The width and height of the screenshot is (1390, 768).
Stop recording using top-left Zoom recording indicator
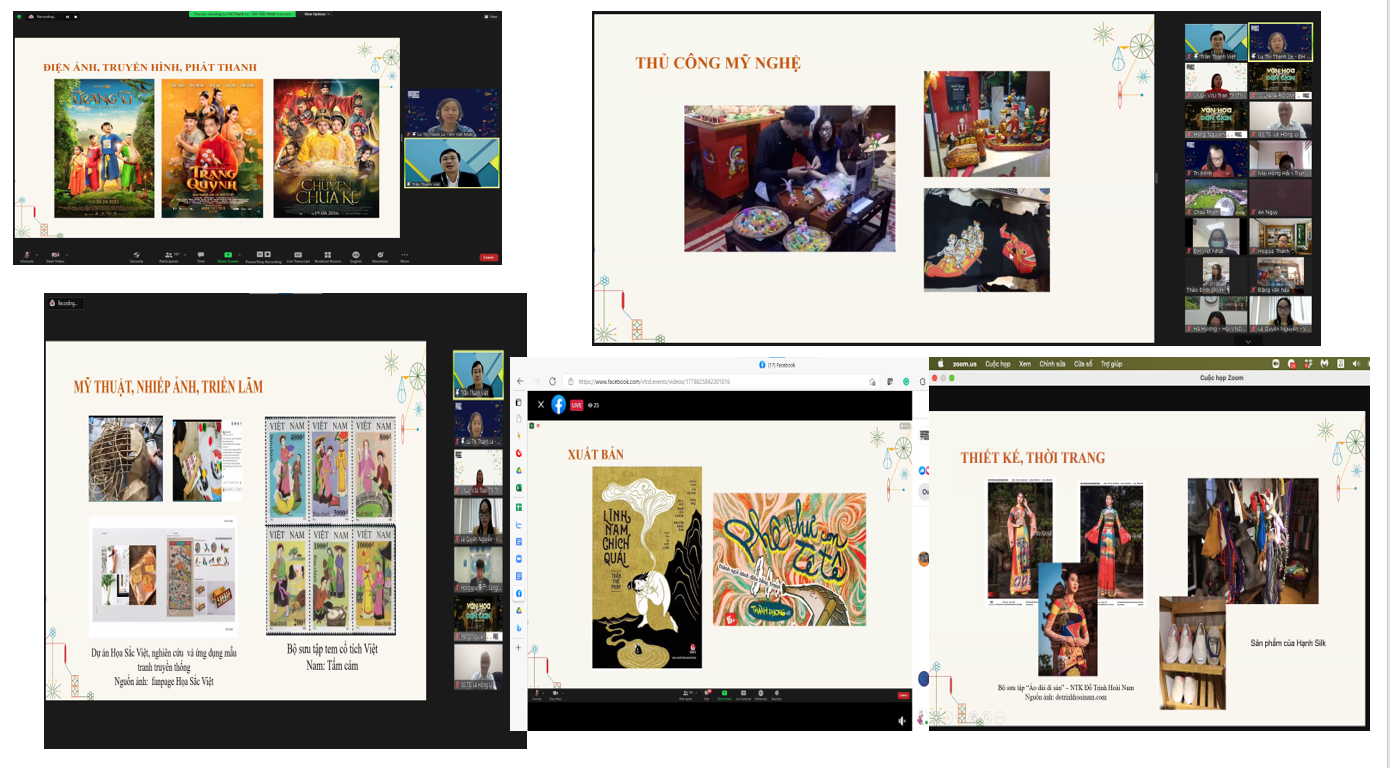[x=76, y=17]
